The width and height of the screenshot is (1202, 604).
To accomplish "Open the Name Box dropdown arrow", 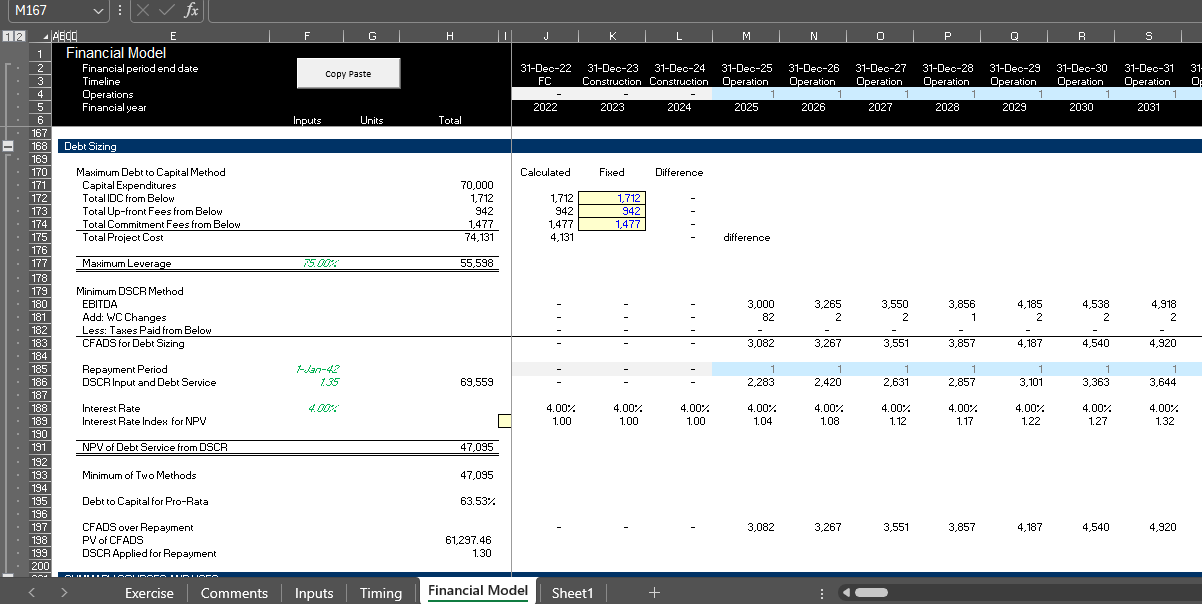I will pyautogui.click(x=98, y=10).
